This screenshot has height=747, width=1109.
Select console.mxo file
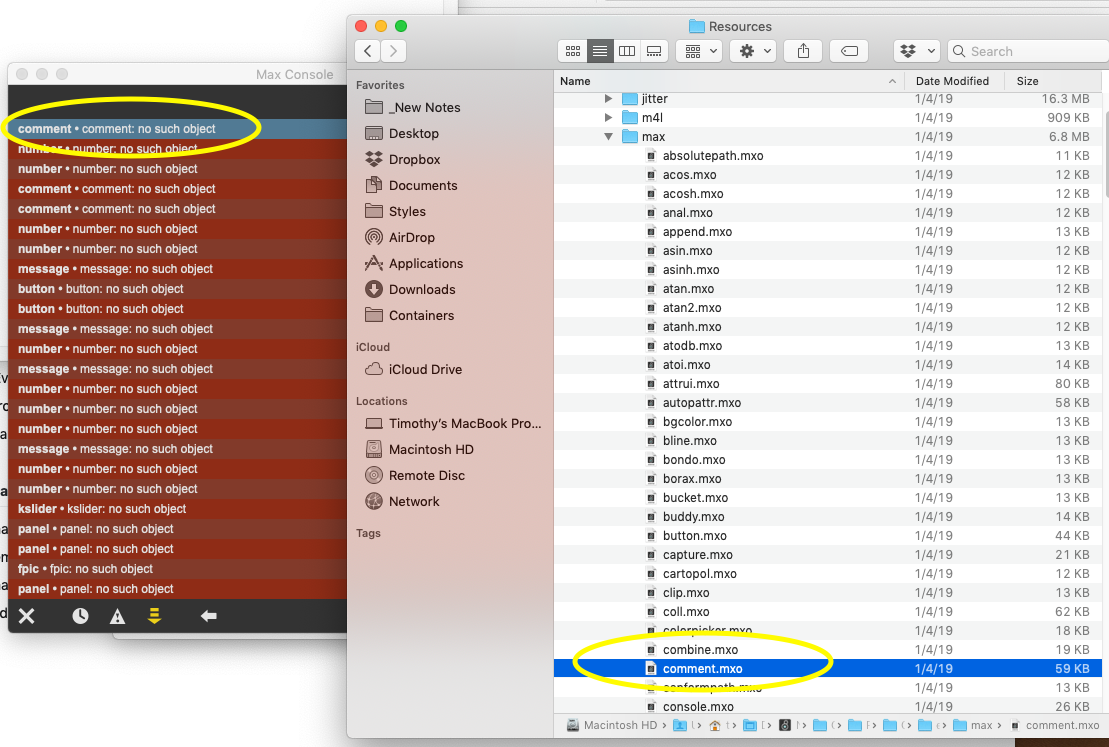pos(828,707)
